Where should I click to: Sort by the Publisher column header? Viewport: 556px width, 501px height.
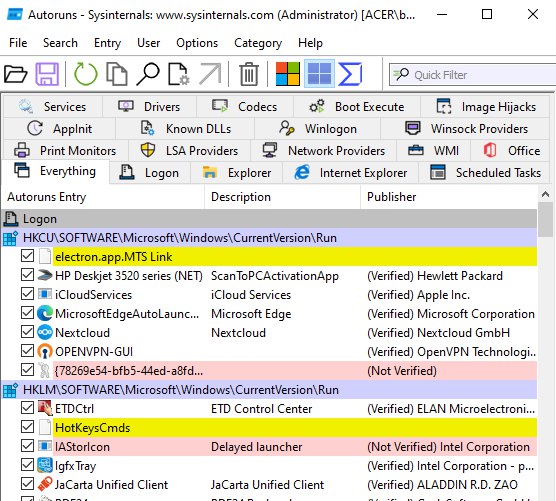tap(449, 197)
